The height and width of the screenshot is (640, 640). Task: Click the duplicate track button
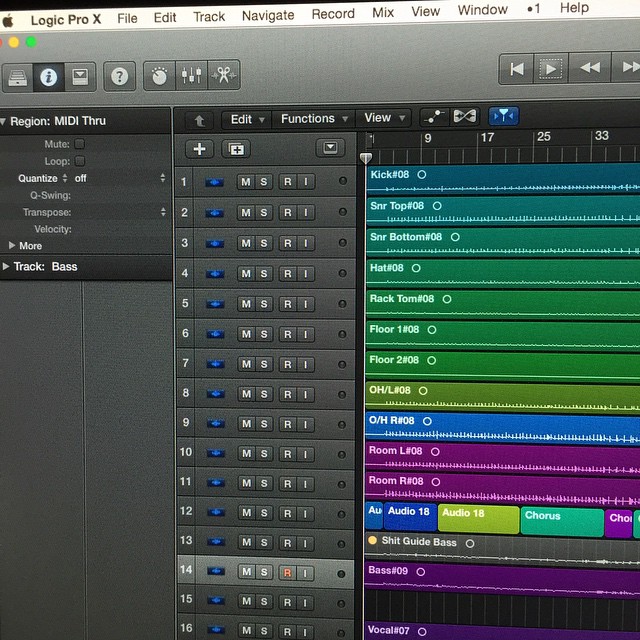click(236, 149)
